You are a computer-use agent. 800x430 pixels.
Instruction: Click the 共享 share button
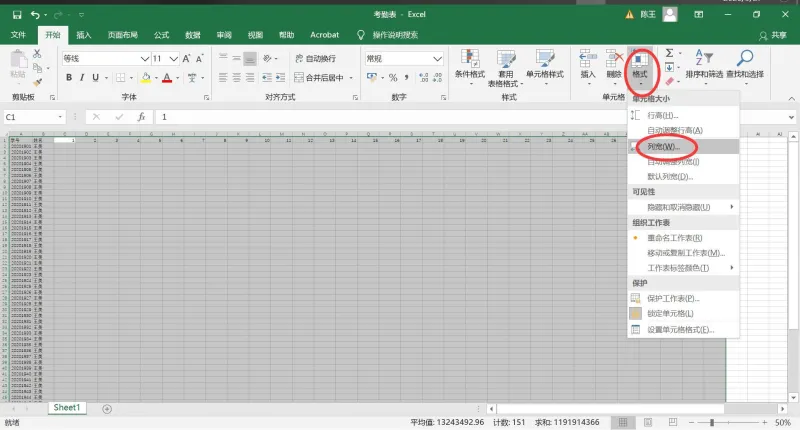pyautogui.click(x=772, y=35)
